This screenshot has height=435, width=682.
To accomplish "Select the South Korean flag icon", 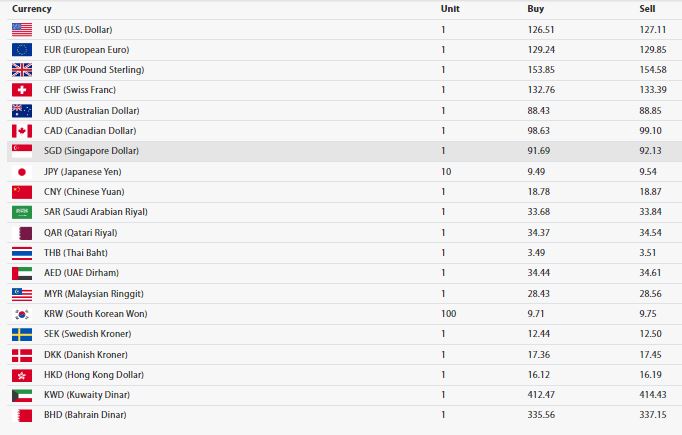I will tap(22, 314).
